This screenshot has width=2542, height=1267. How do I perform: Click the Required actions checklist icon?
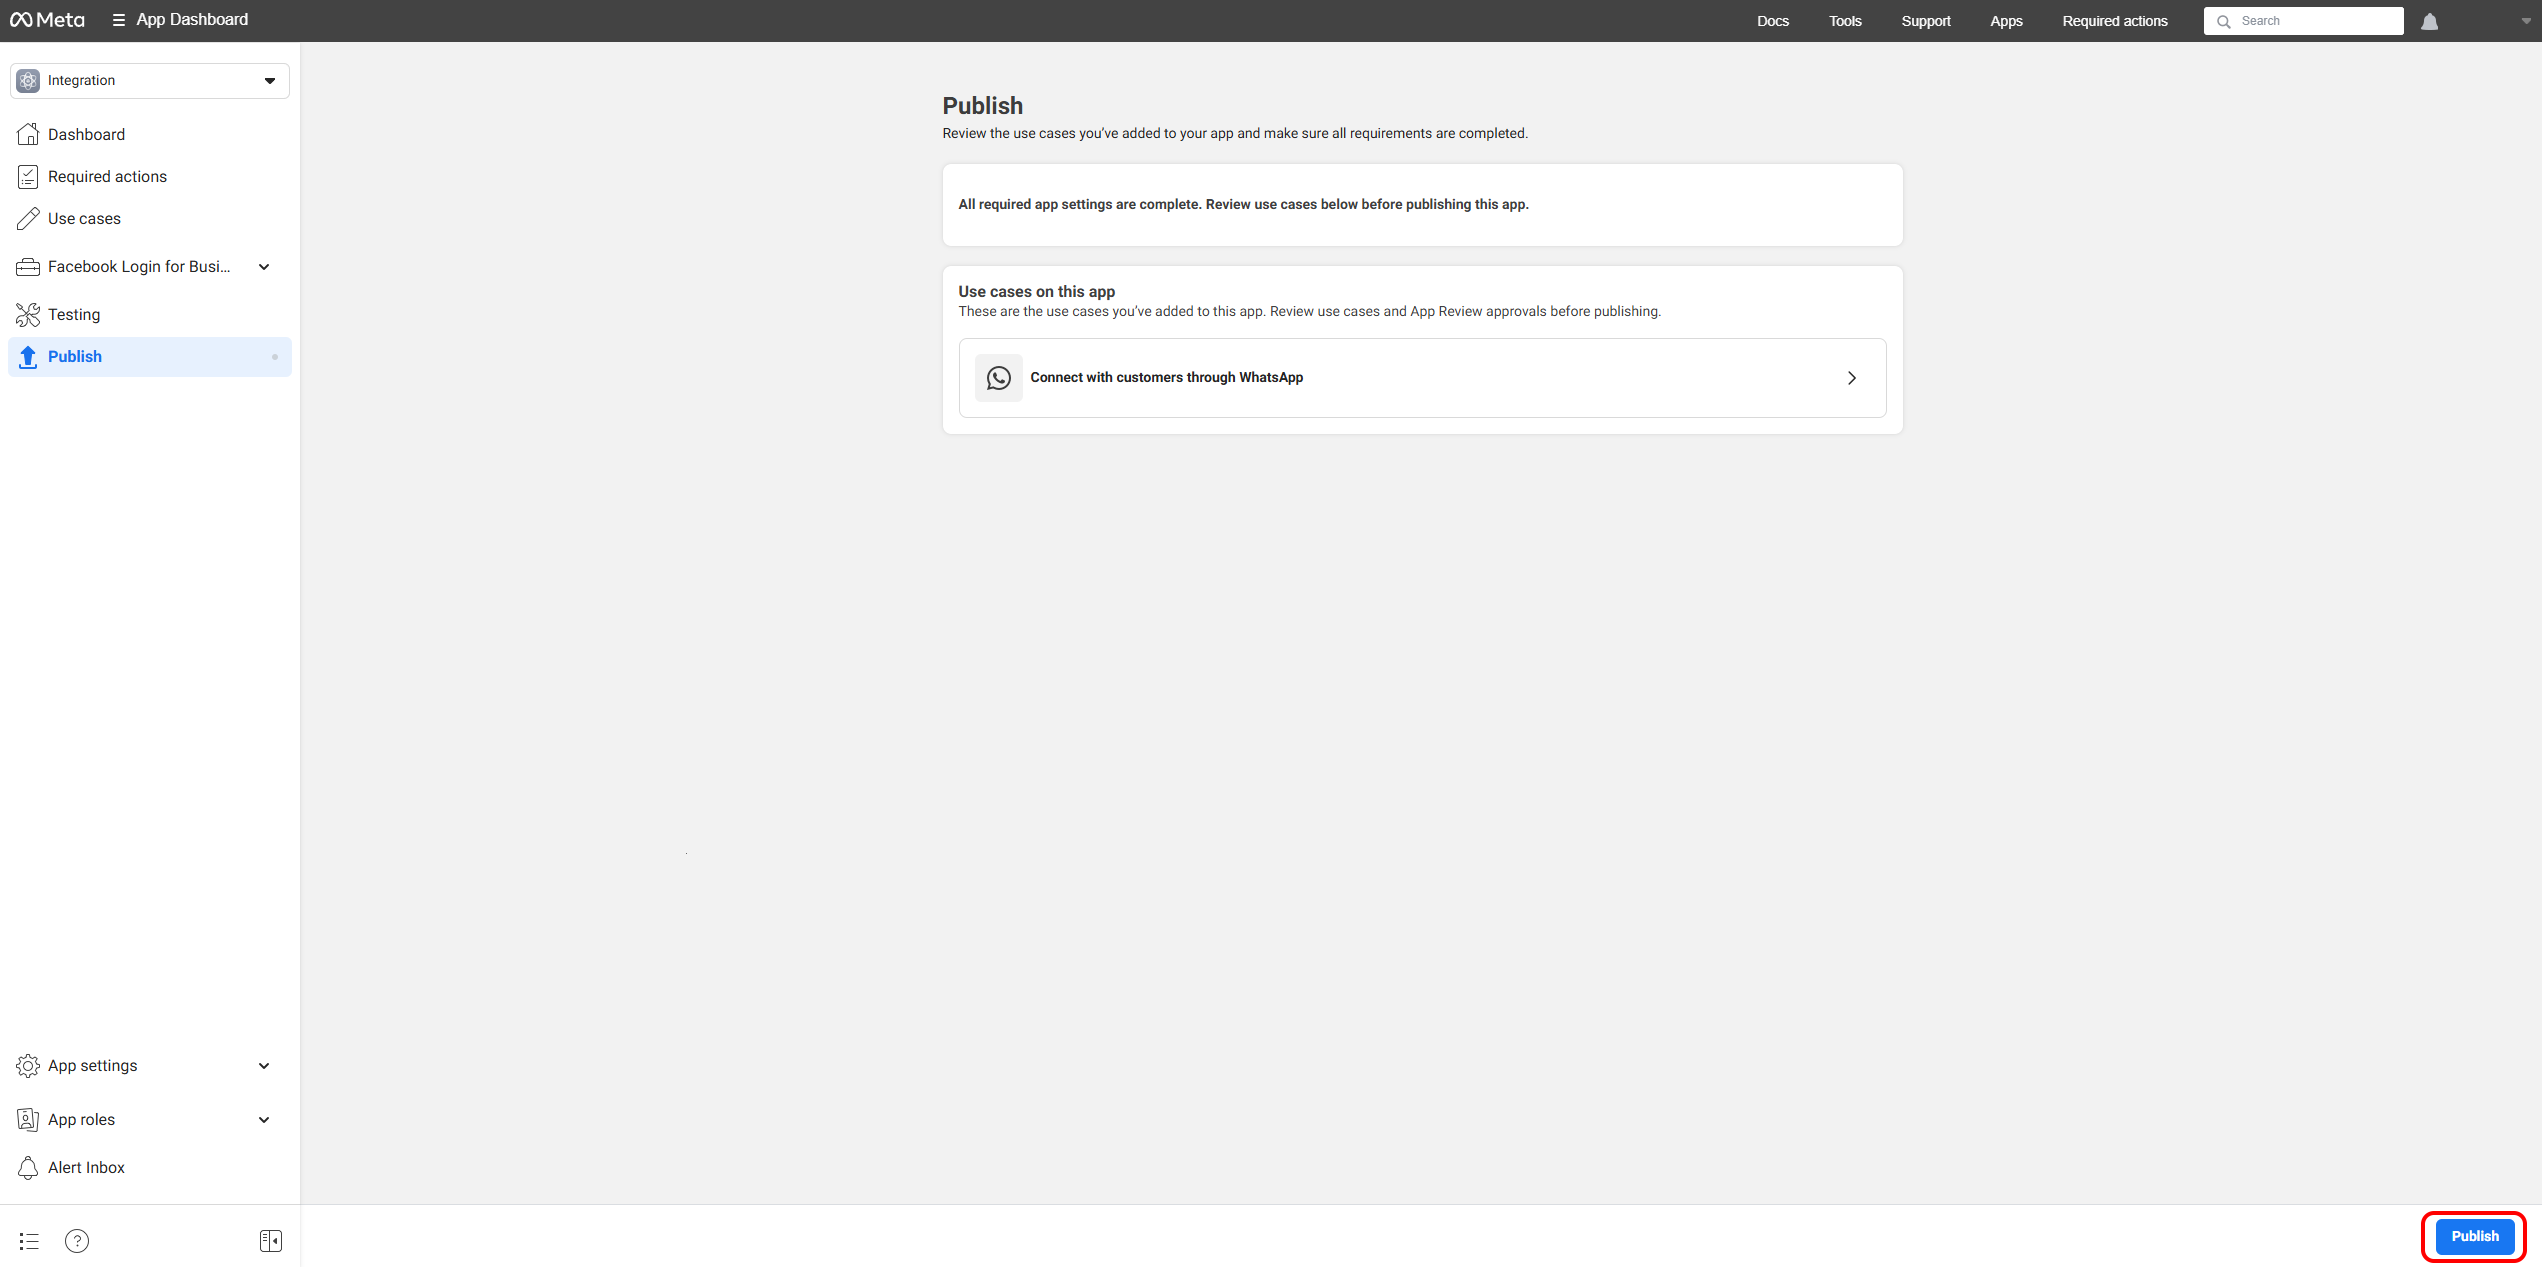click(x=28, y=177)
